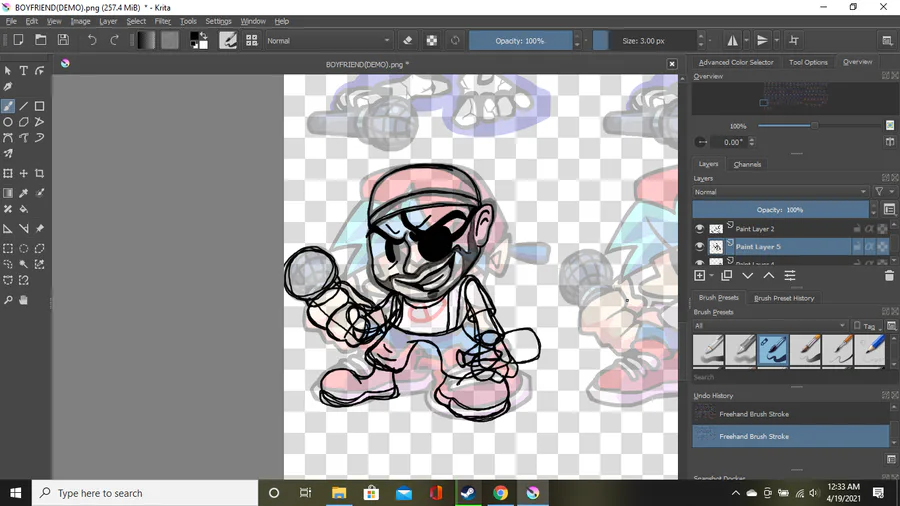Click the Duplicate Layer icon

point(727,276)
